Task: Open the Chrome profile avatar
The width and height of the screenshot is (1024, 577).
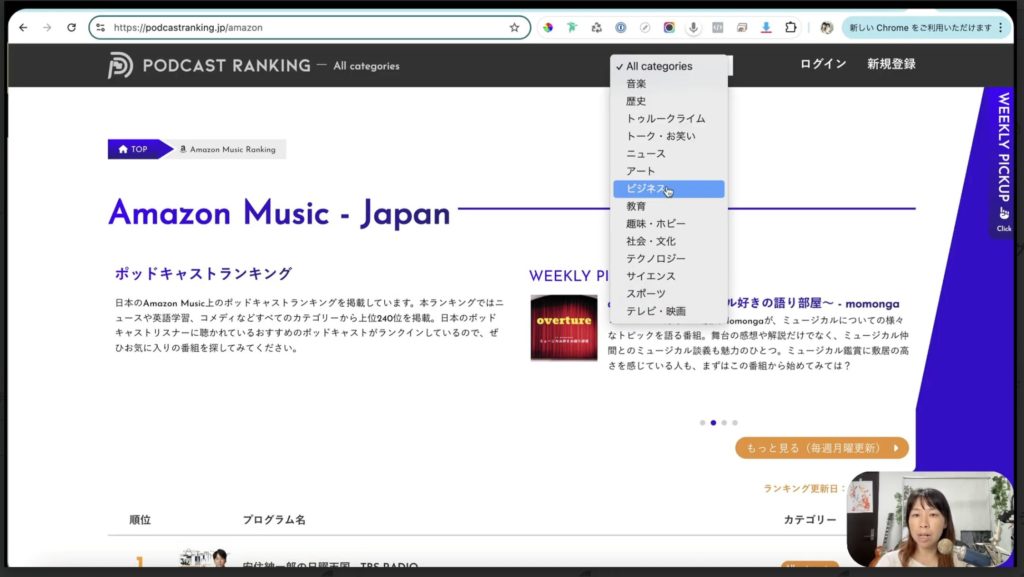Action: pyautogui.click(x=826, y=27)
